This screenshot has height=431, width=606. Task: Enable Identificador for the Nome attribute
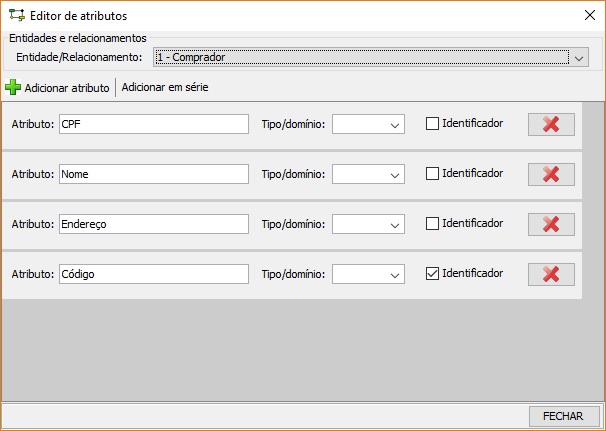432,174
